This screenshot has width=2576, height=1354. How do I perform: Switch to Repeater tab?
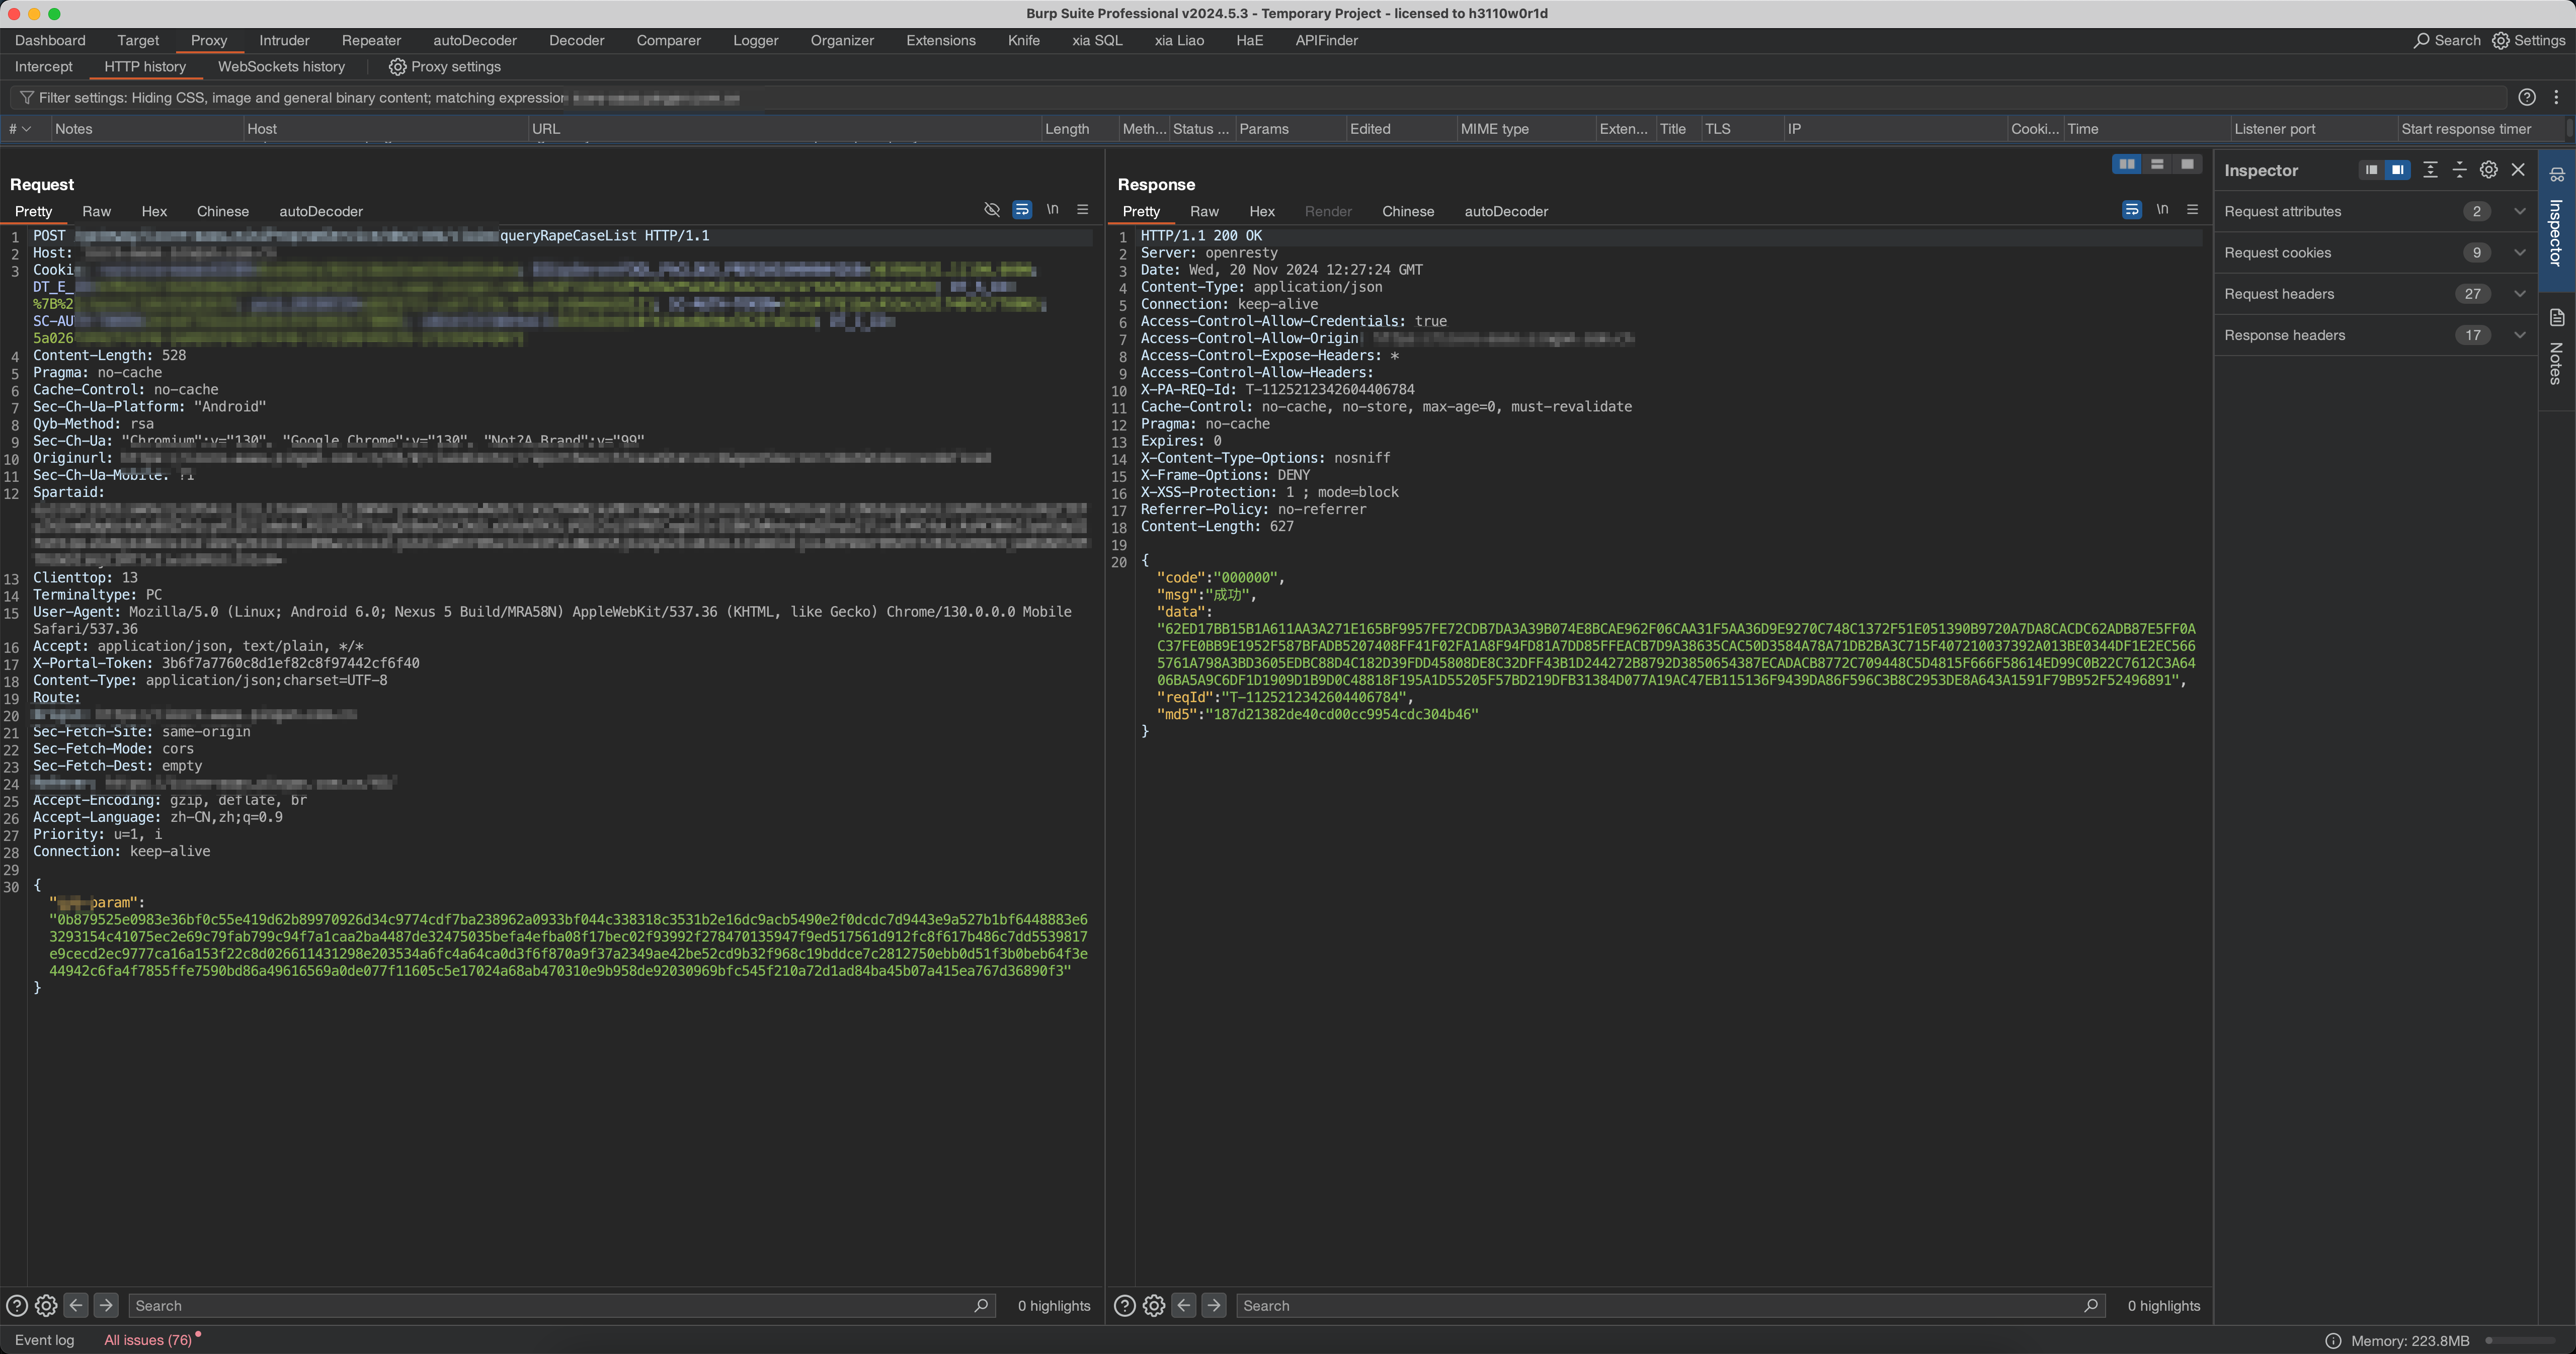point(371,40)
